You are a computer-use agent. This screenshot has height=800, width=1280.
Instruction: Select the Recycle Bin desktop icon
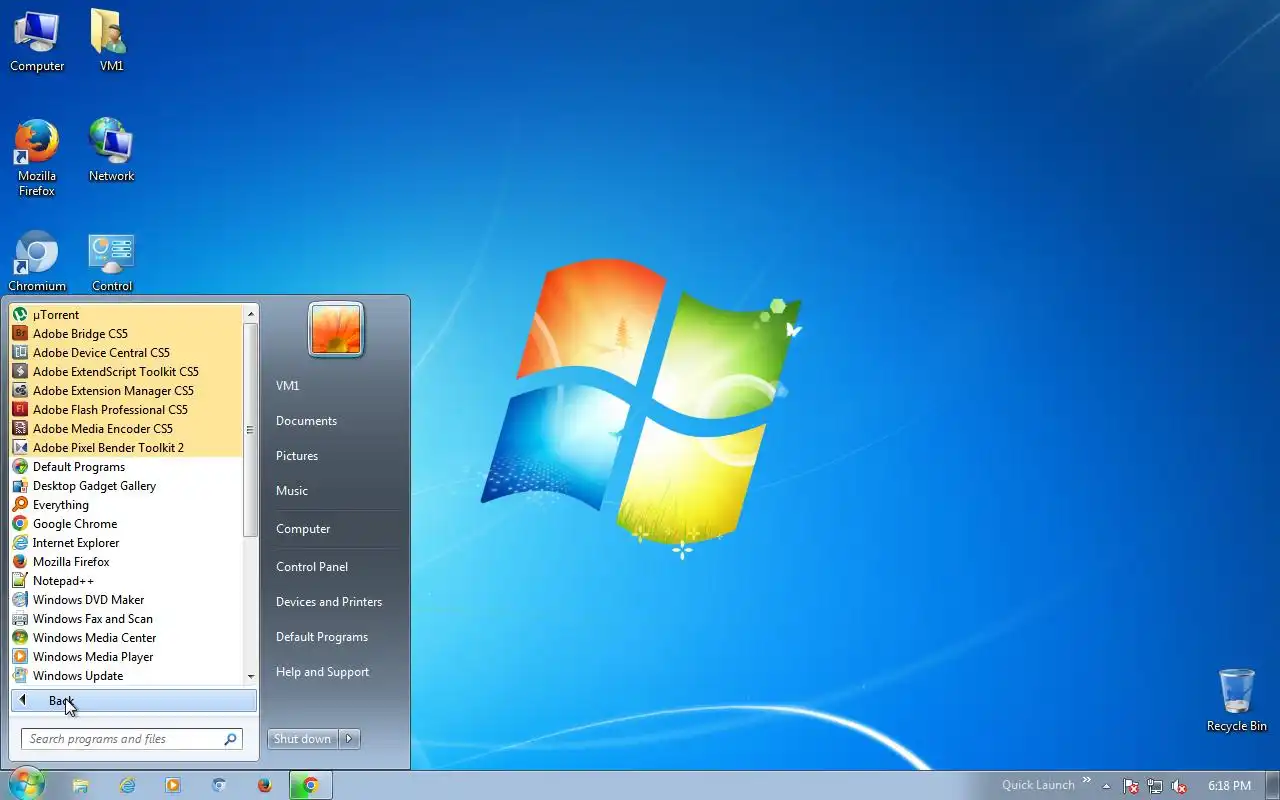tap(1237, 700)
